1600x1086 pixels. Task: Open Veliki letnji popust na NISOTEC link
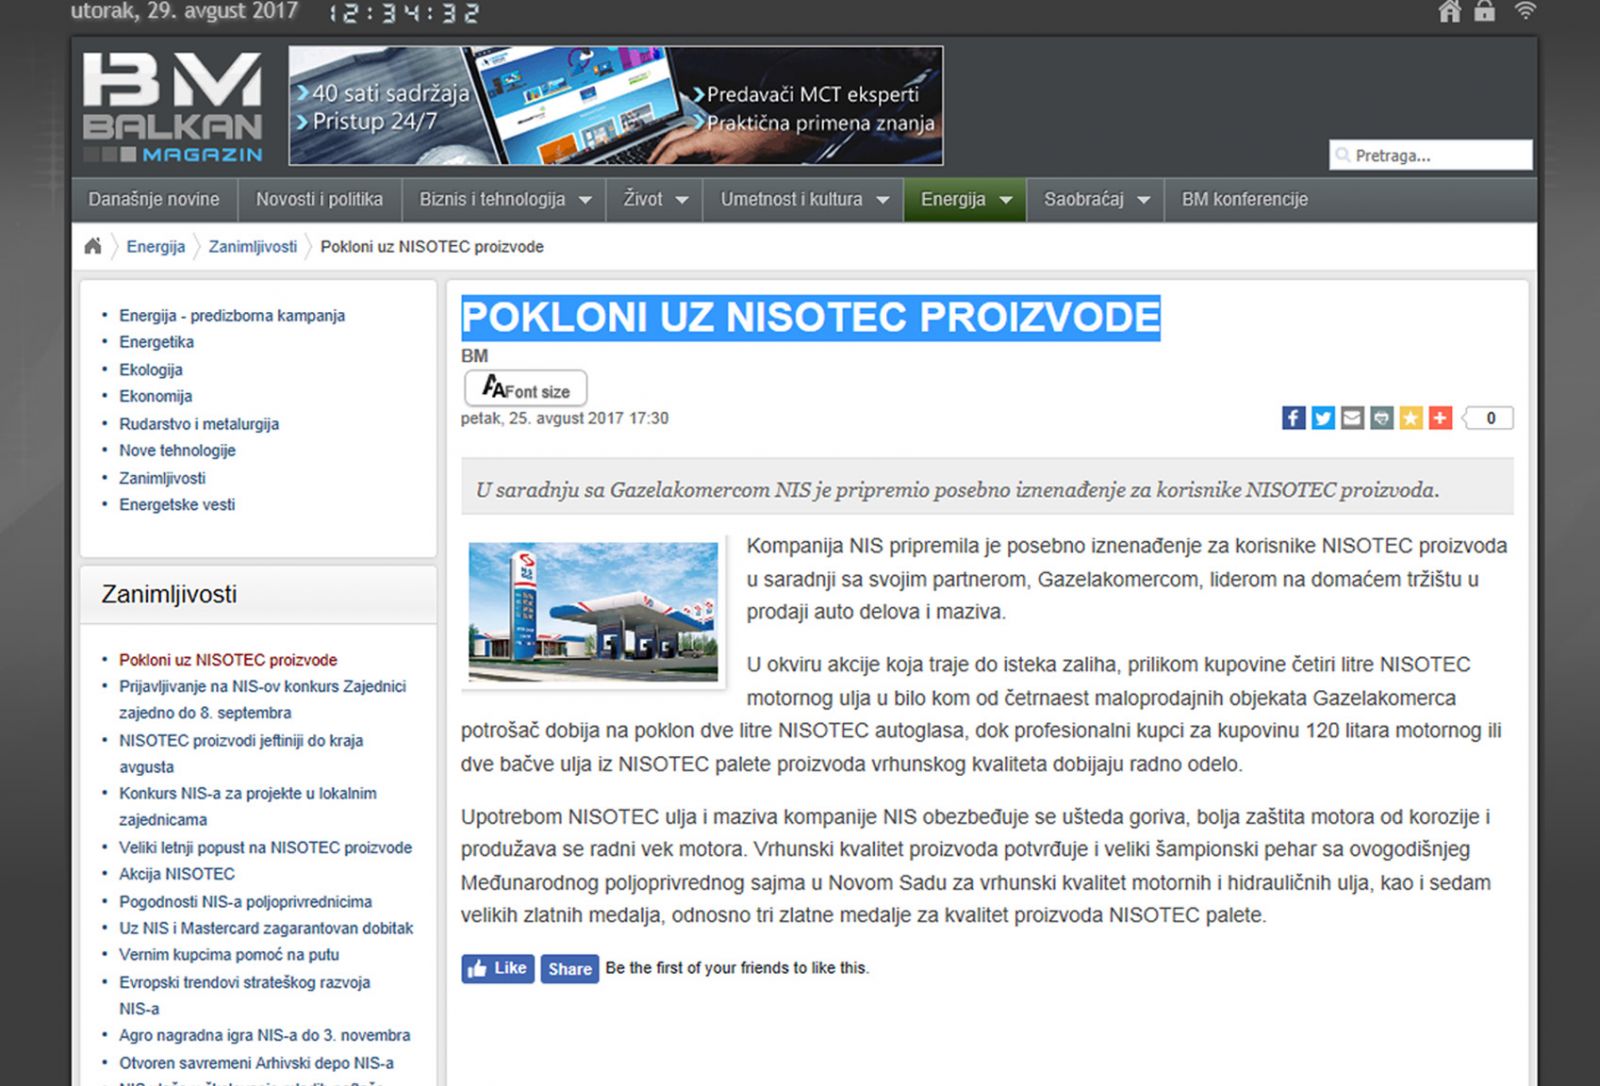click(x=265, y=847)
